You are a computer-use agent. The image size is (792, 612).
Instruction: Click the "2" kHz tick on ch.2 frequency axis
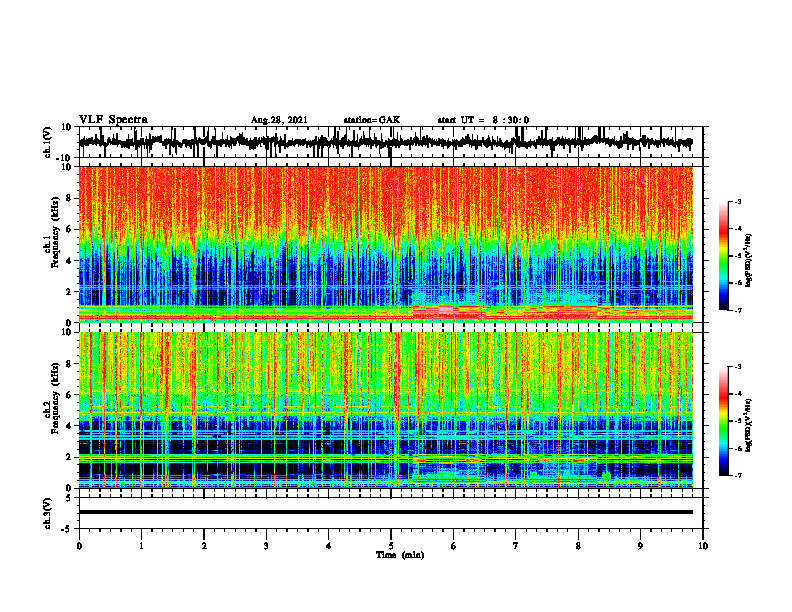(70, 457)
